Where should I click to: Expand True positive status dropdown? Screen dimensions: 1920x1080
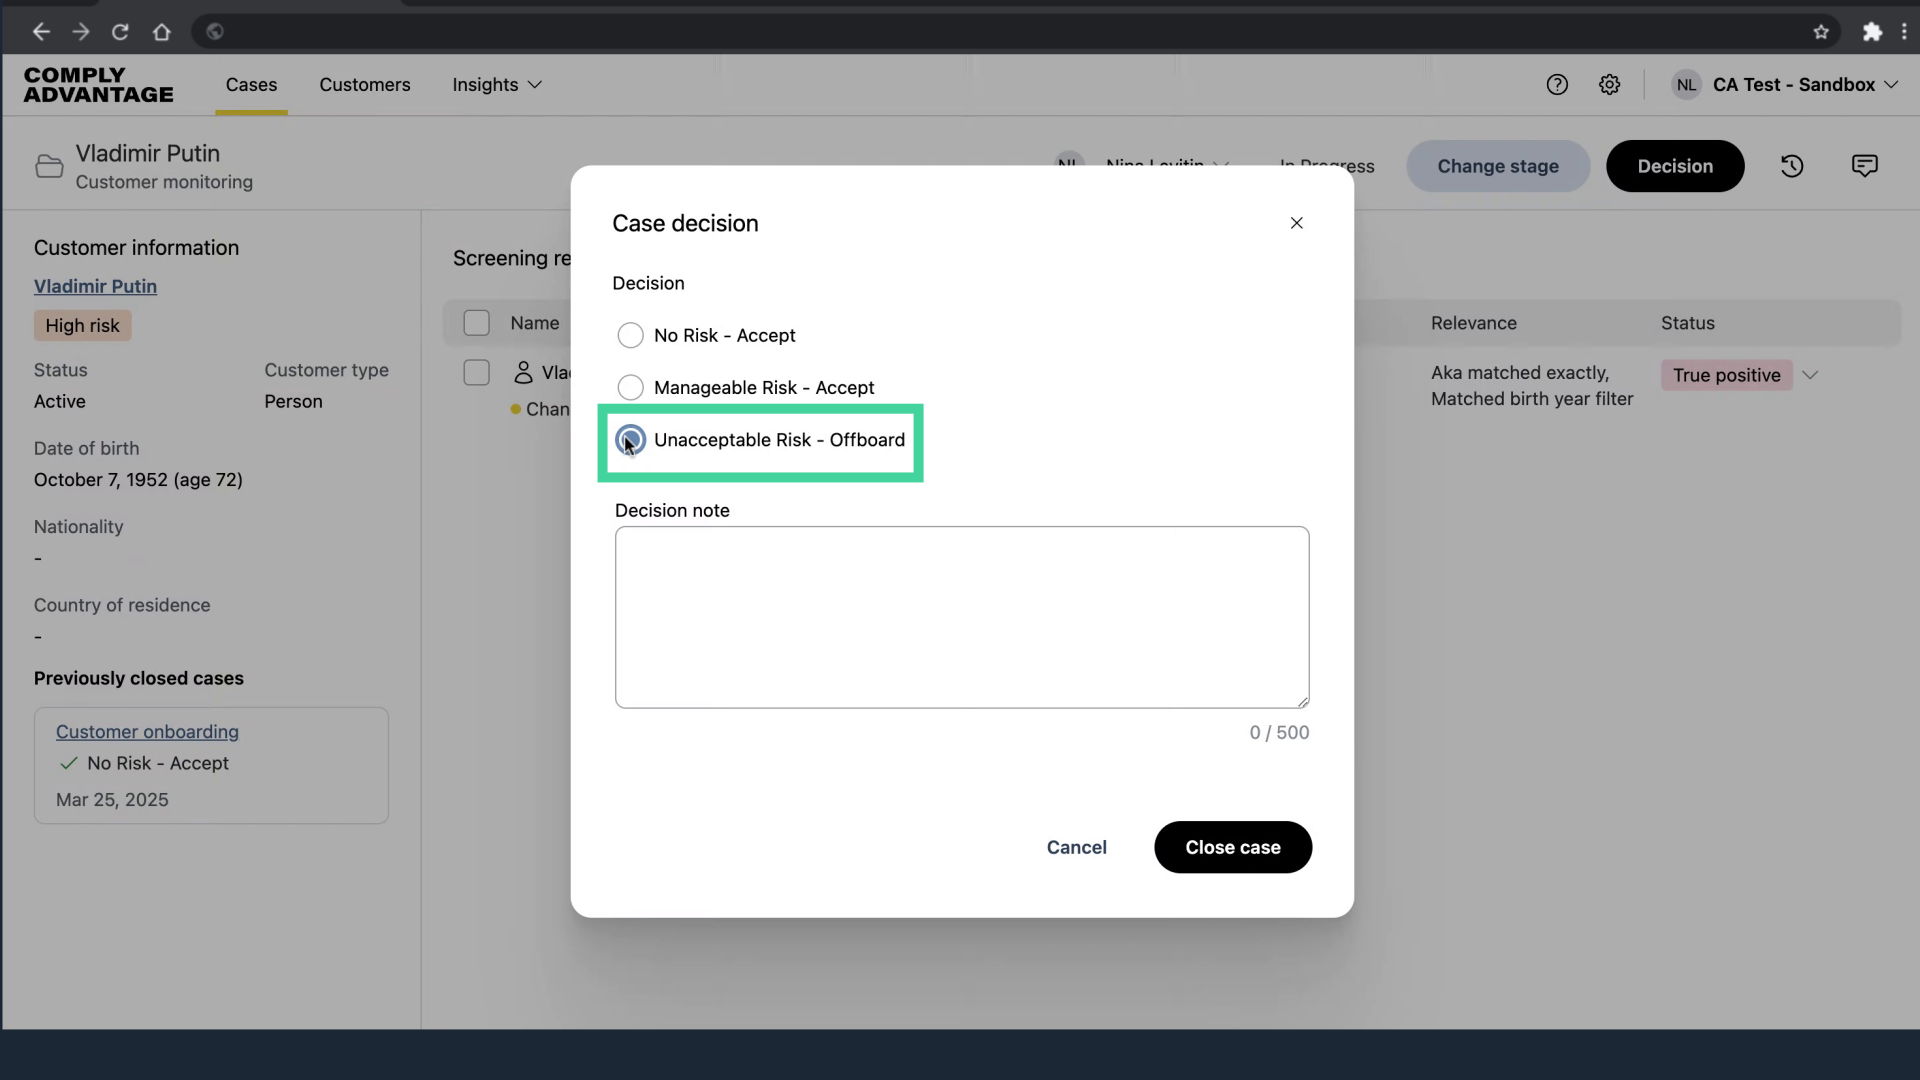(1810, 376)
